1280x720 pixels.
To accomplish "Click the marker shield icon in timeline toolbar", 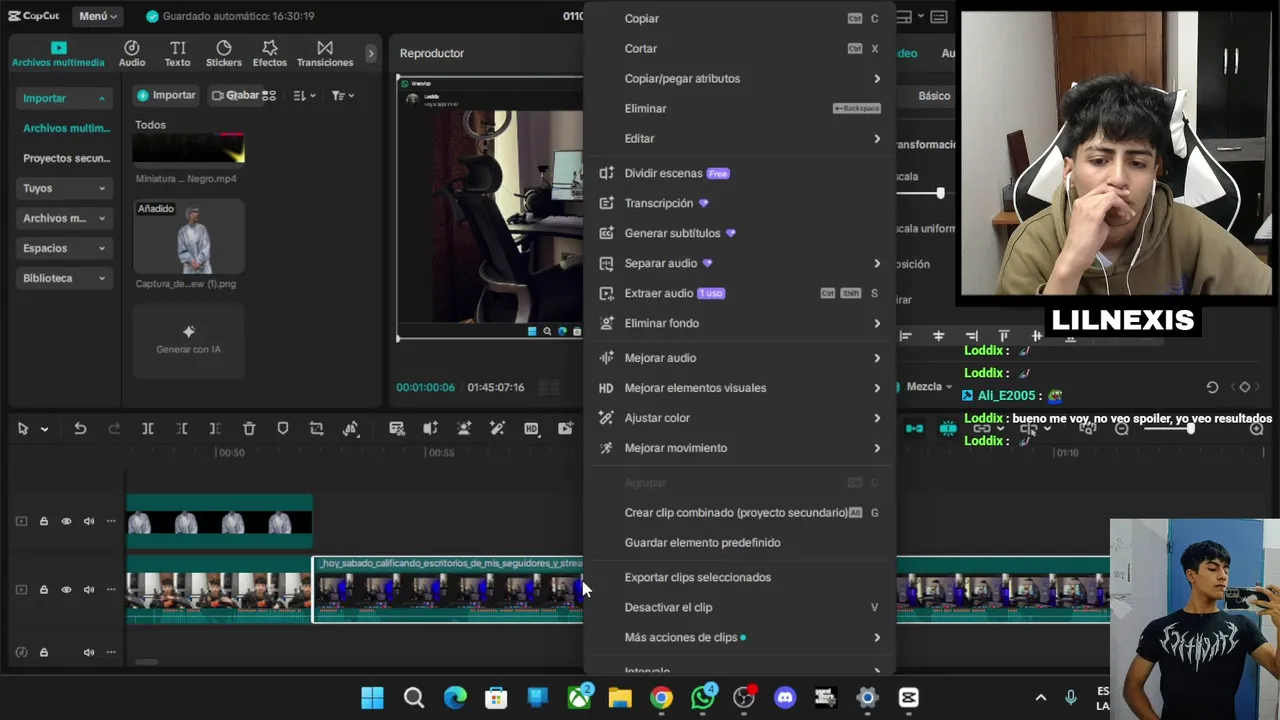I will pyautogui.click(x=283, y=428).
